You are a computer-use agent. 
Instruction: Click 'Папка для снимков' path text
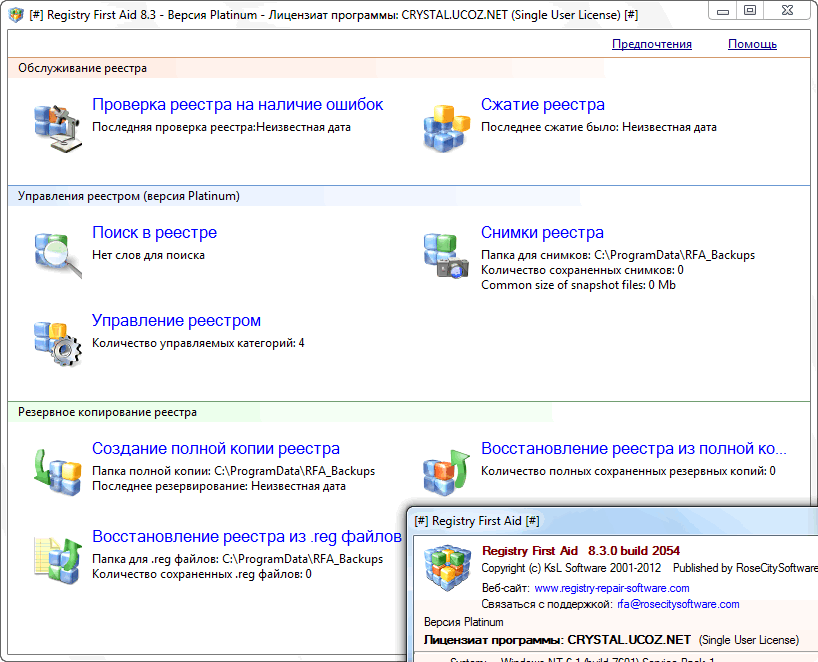pos(618,255)
